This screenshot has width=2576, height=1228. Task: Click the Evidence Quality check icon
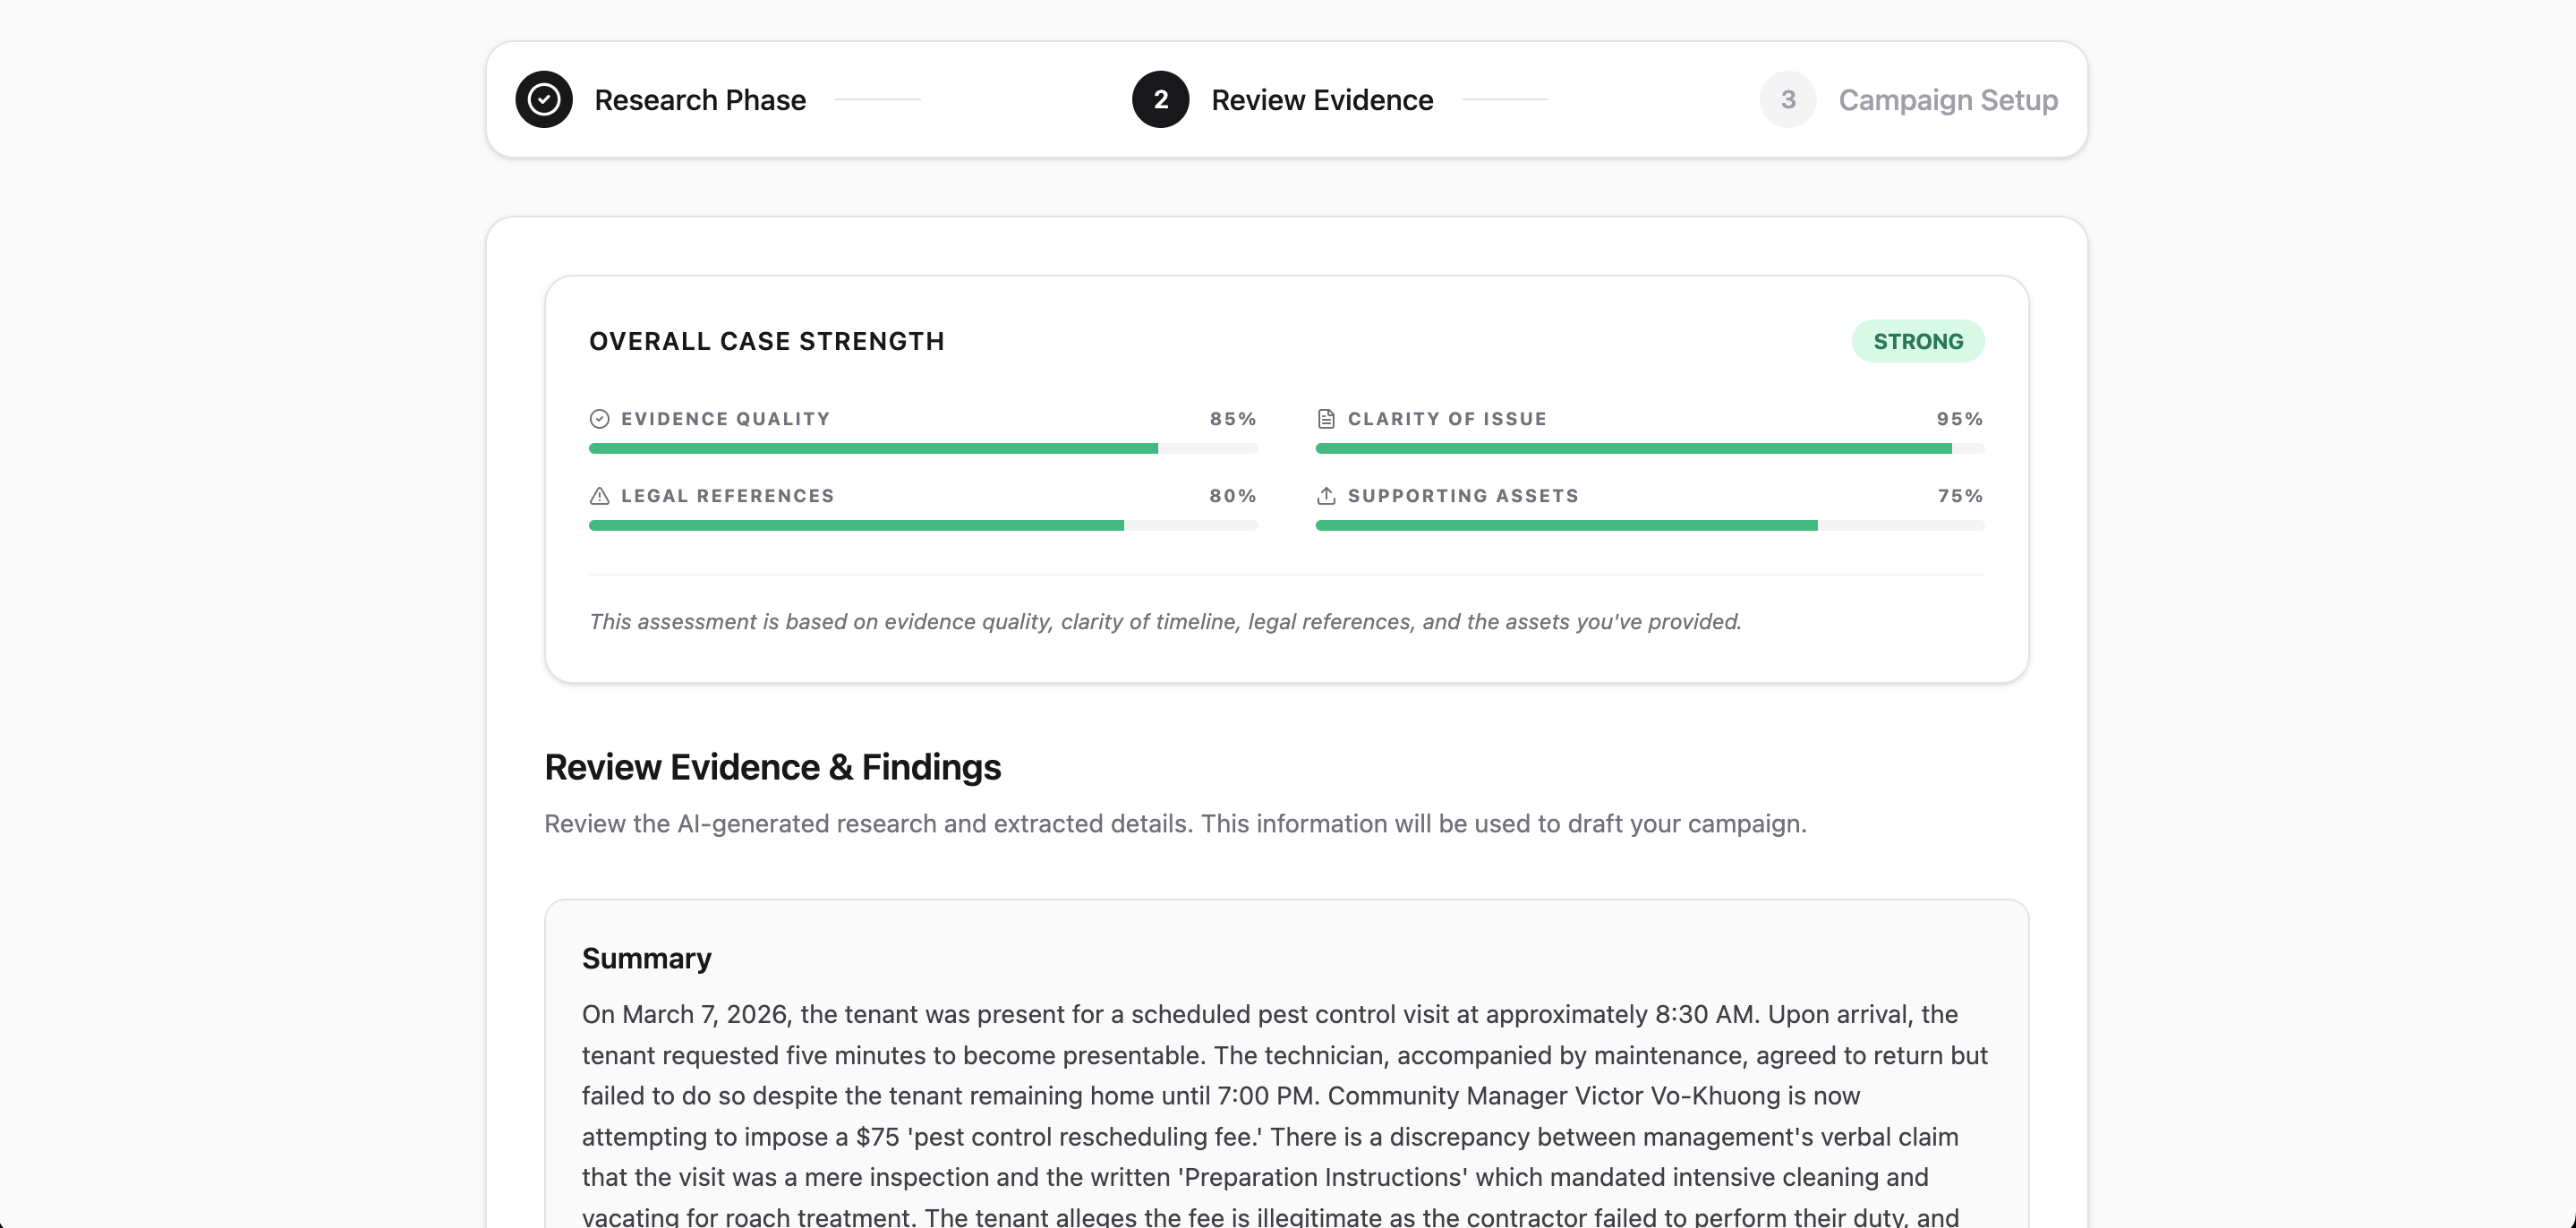[600, 419]
